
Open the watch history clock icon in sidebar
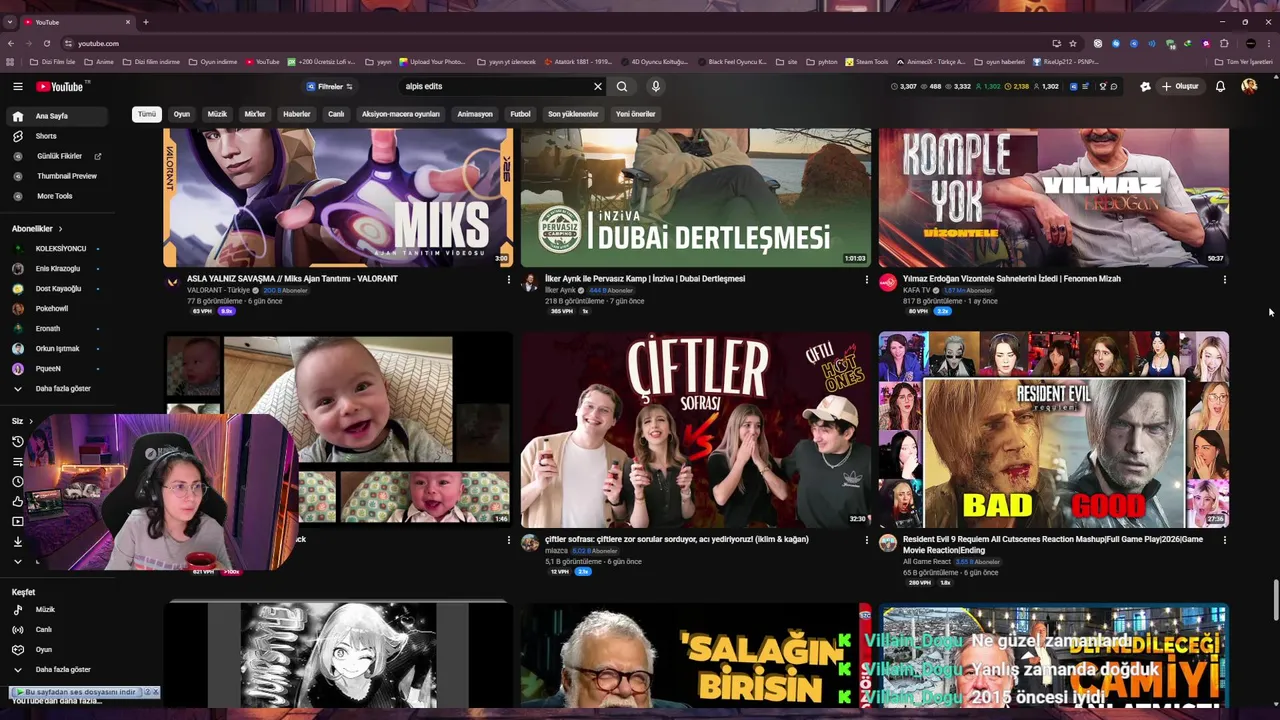coord(17,442)
